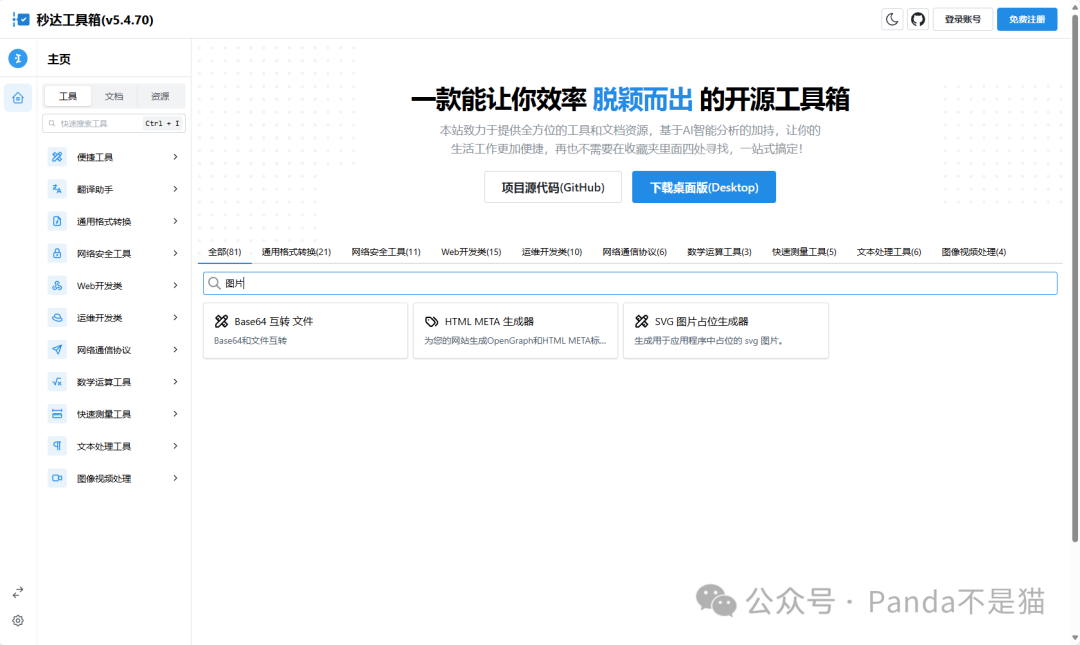Select the Web开发类(15) tab
This screenshot has width=1080, height=645.
(471, 252)
